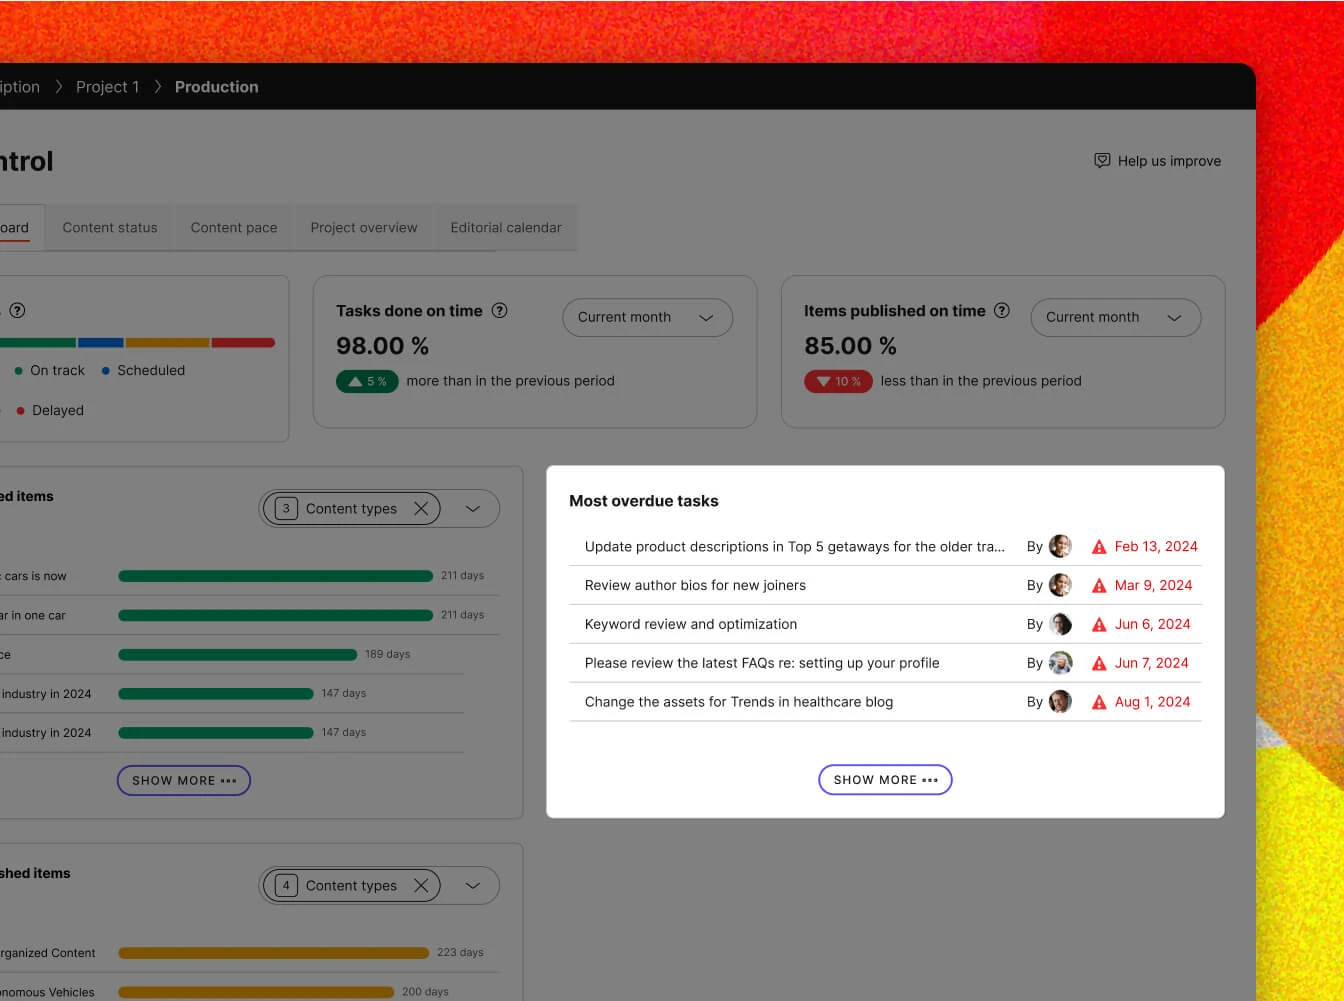Image resolution: width=1344 pixels, height=1001 pixels.
Task: Click the Help us improve feedback icon
Action: pos(1102,160)
